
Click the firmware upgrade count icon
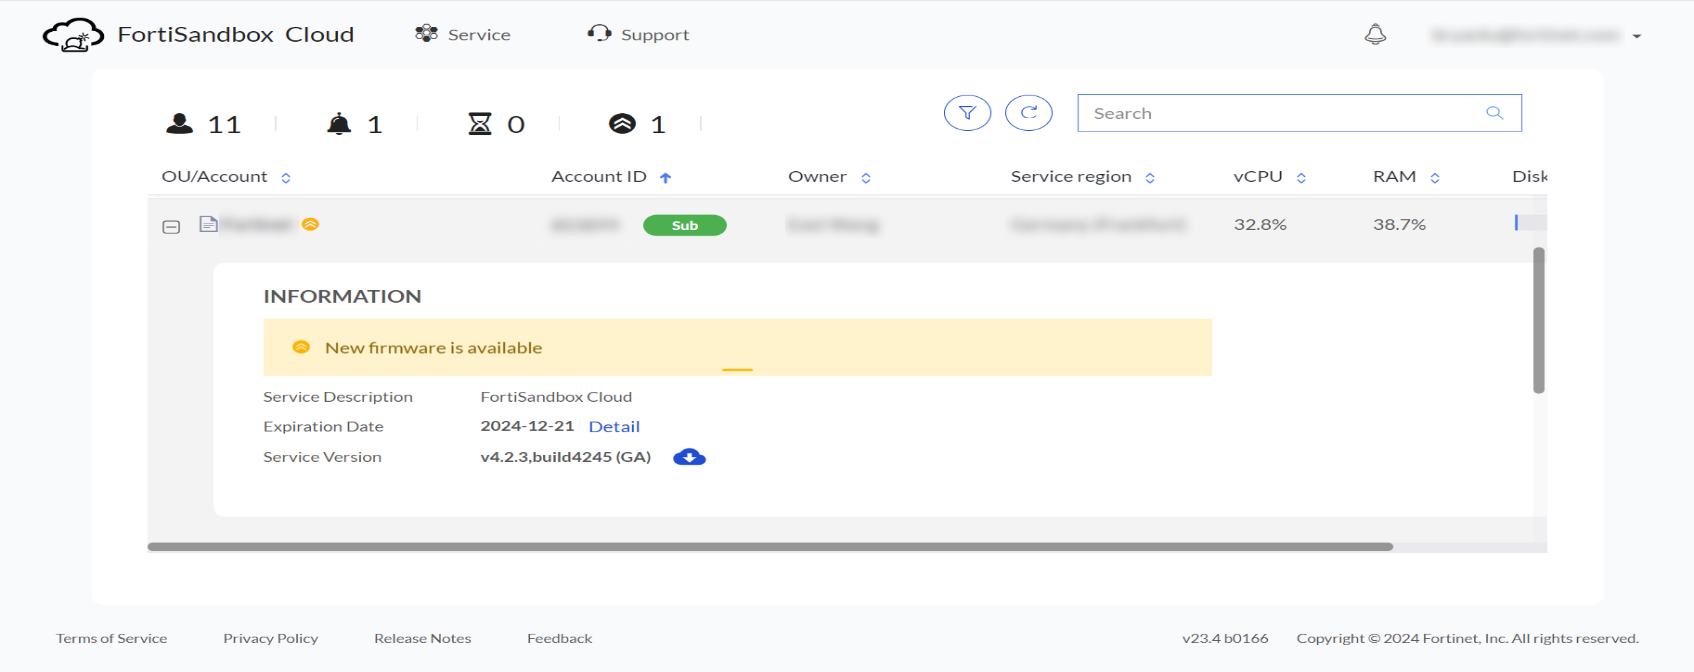pyautogui.click(x=622, y=123)
